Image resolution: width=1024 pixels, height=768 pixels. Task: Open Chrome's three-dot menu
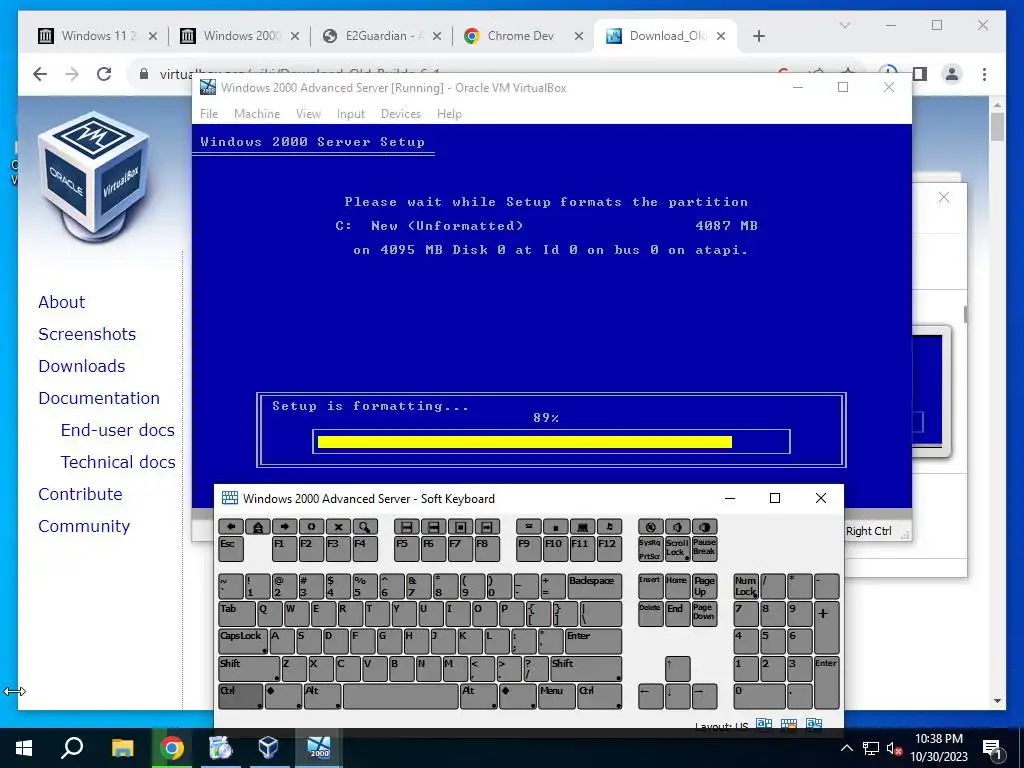point(984,74)
